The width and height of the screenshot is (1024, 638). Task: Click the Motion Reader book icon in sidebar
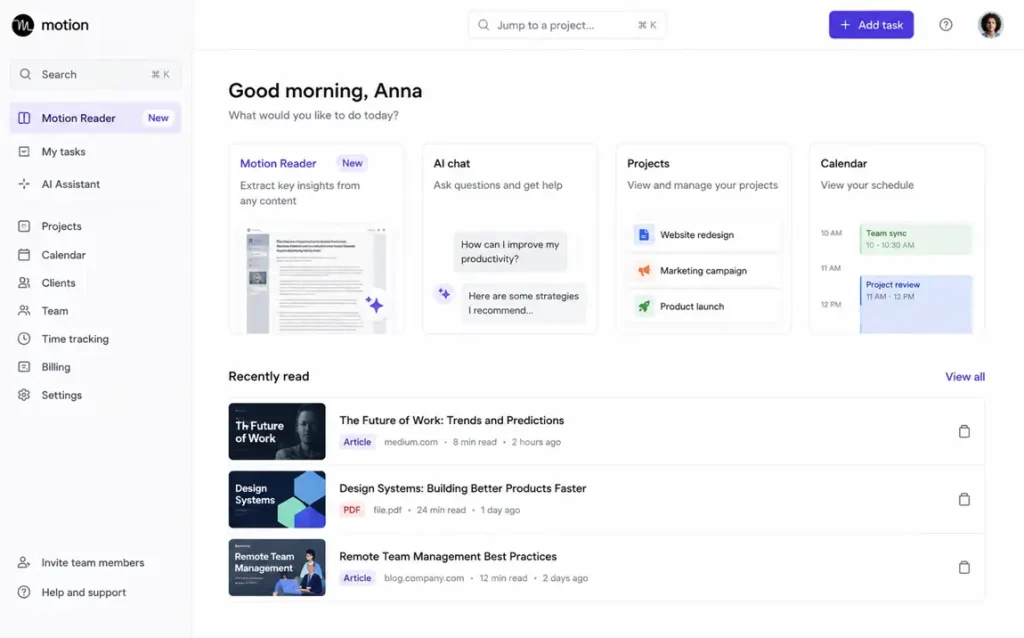(24, 118)
